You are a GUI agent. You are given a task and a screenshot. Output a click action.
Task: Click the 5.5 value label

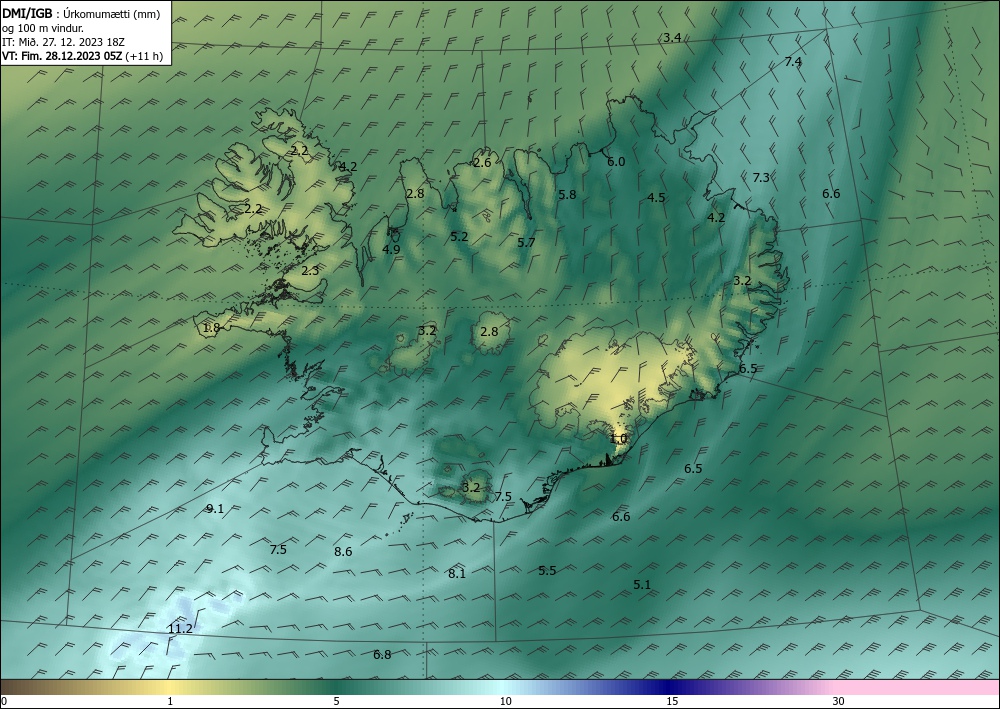tap(547, 571)
